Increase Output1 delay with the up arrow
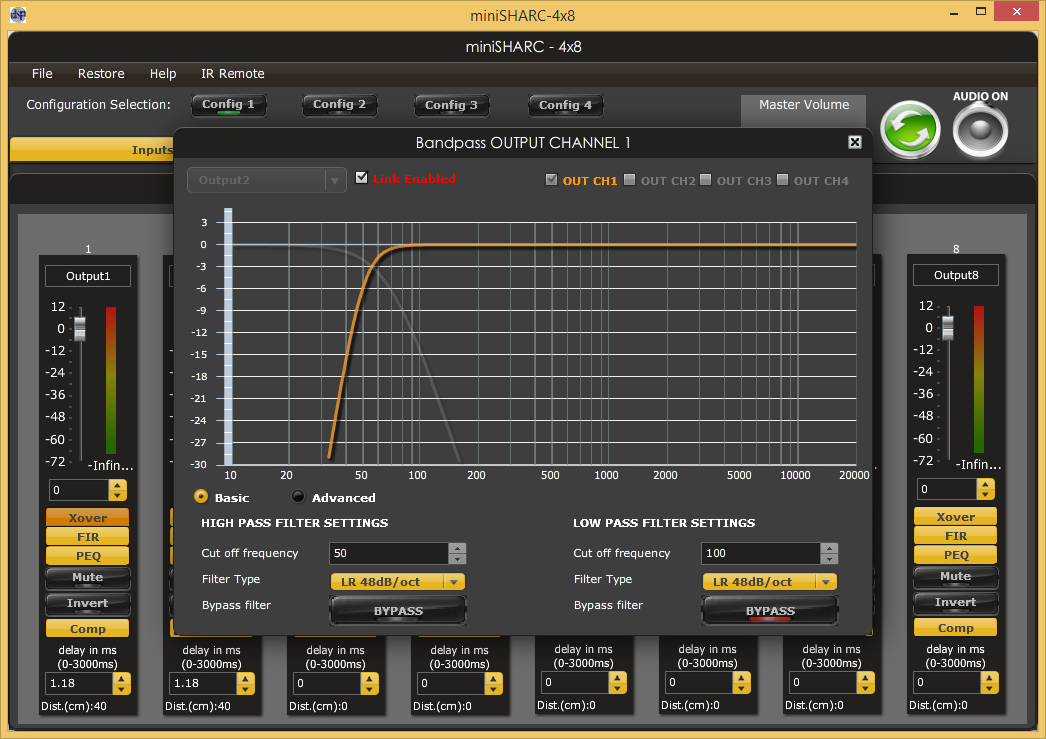Viewport: 1046px width, 739px height. (121, 678)
